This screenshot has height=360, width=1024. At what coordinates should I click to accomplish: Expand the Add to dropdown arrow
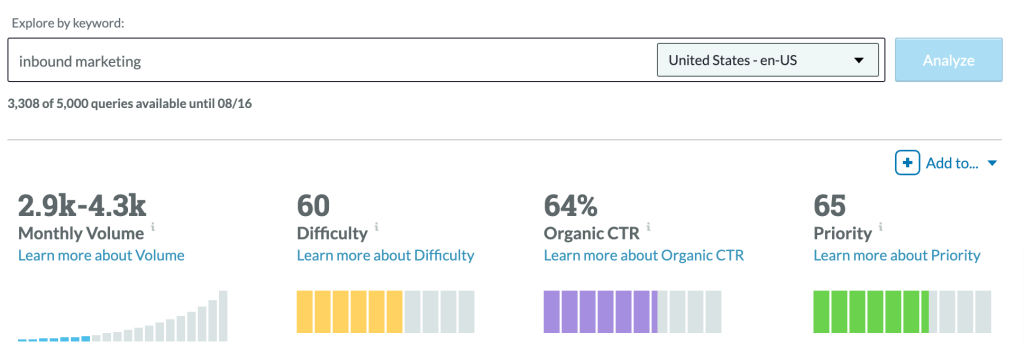pyautogui.click(x=992, y=163)
